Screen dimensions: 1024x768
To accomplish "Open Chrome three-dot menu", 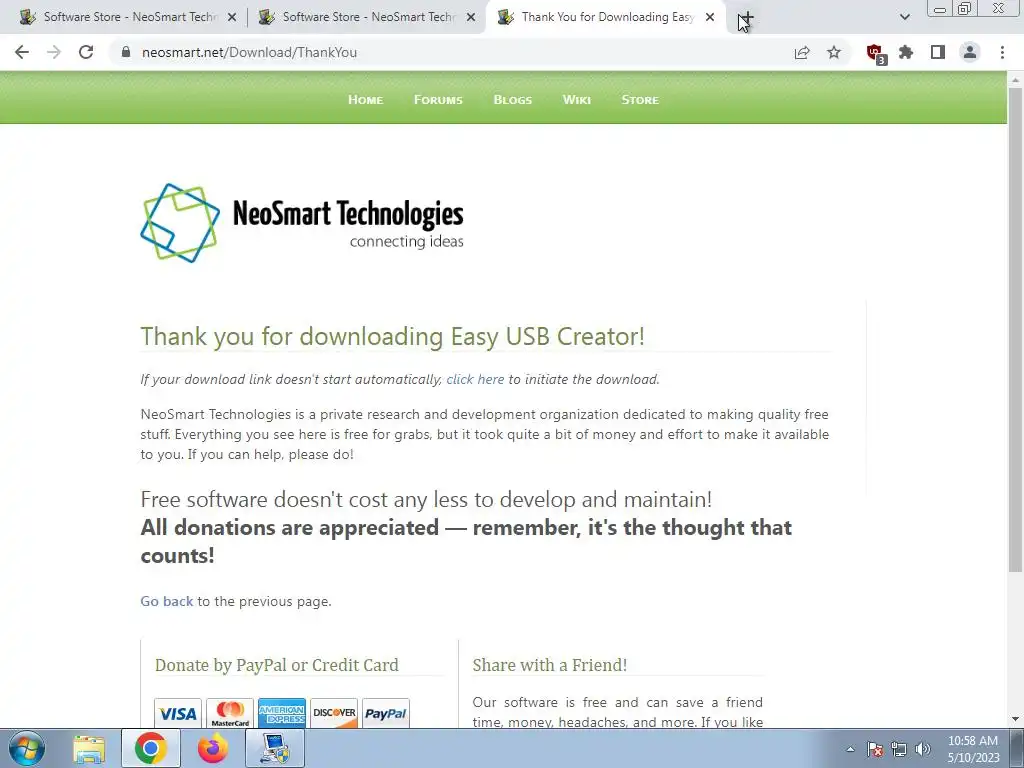I will tap(1002, 52).
